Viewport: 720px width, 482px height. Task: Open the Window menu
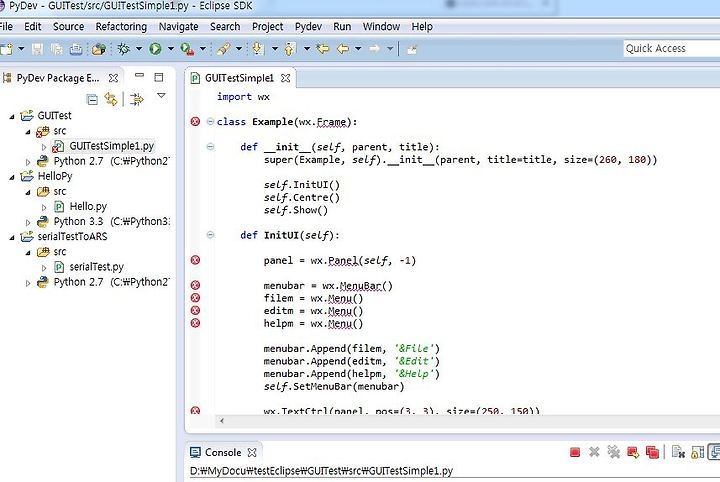click(x=381, y=27)
